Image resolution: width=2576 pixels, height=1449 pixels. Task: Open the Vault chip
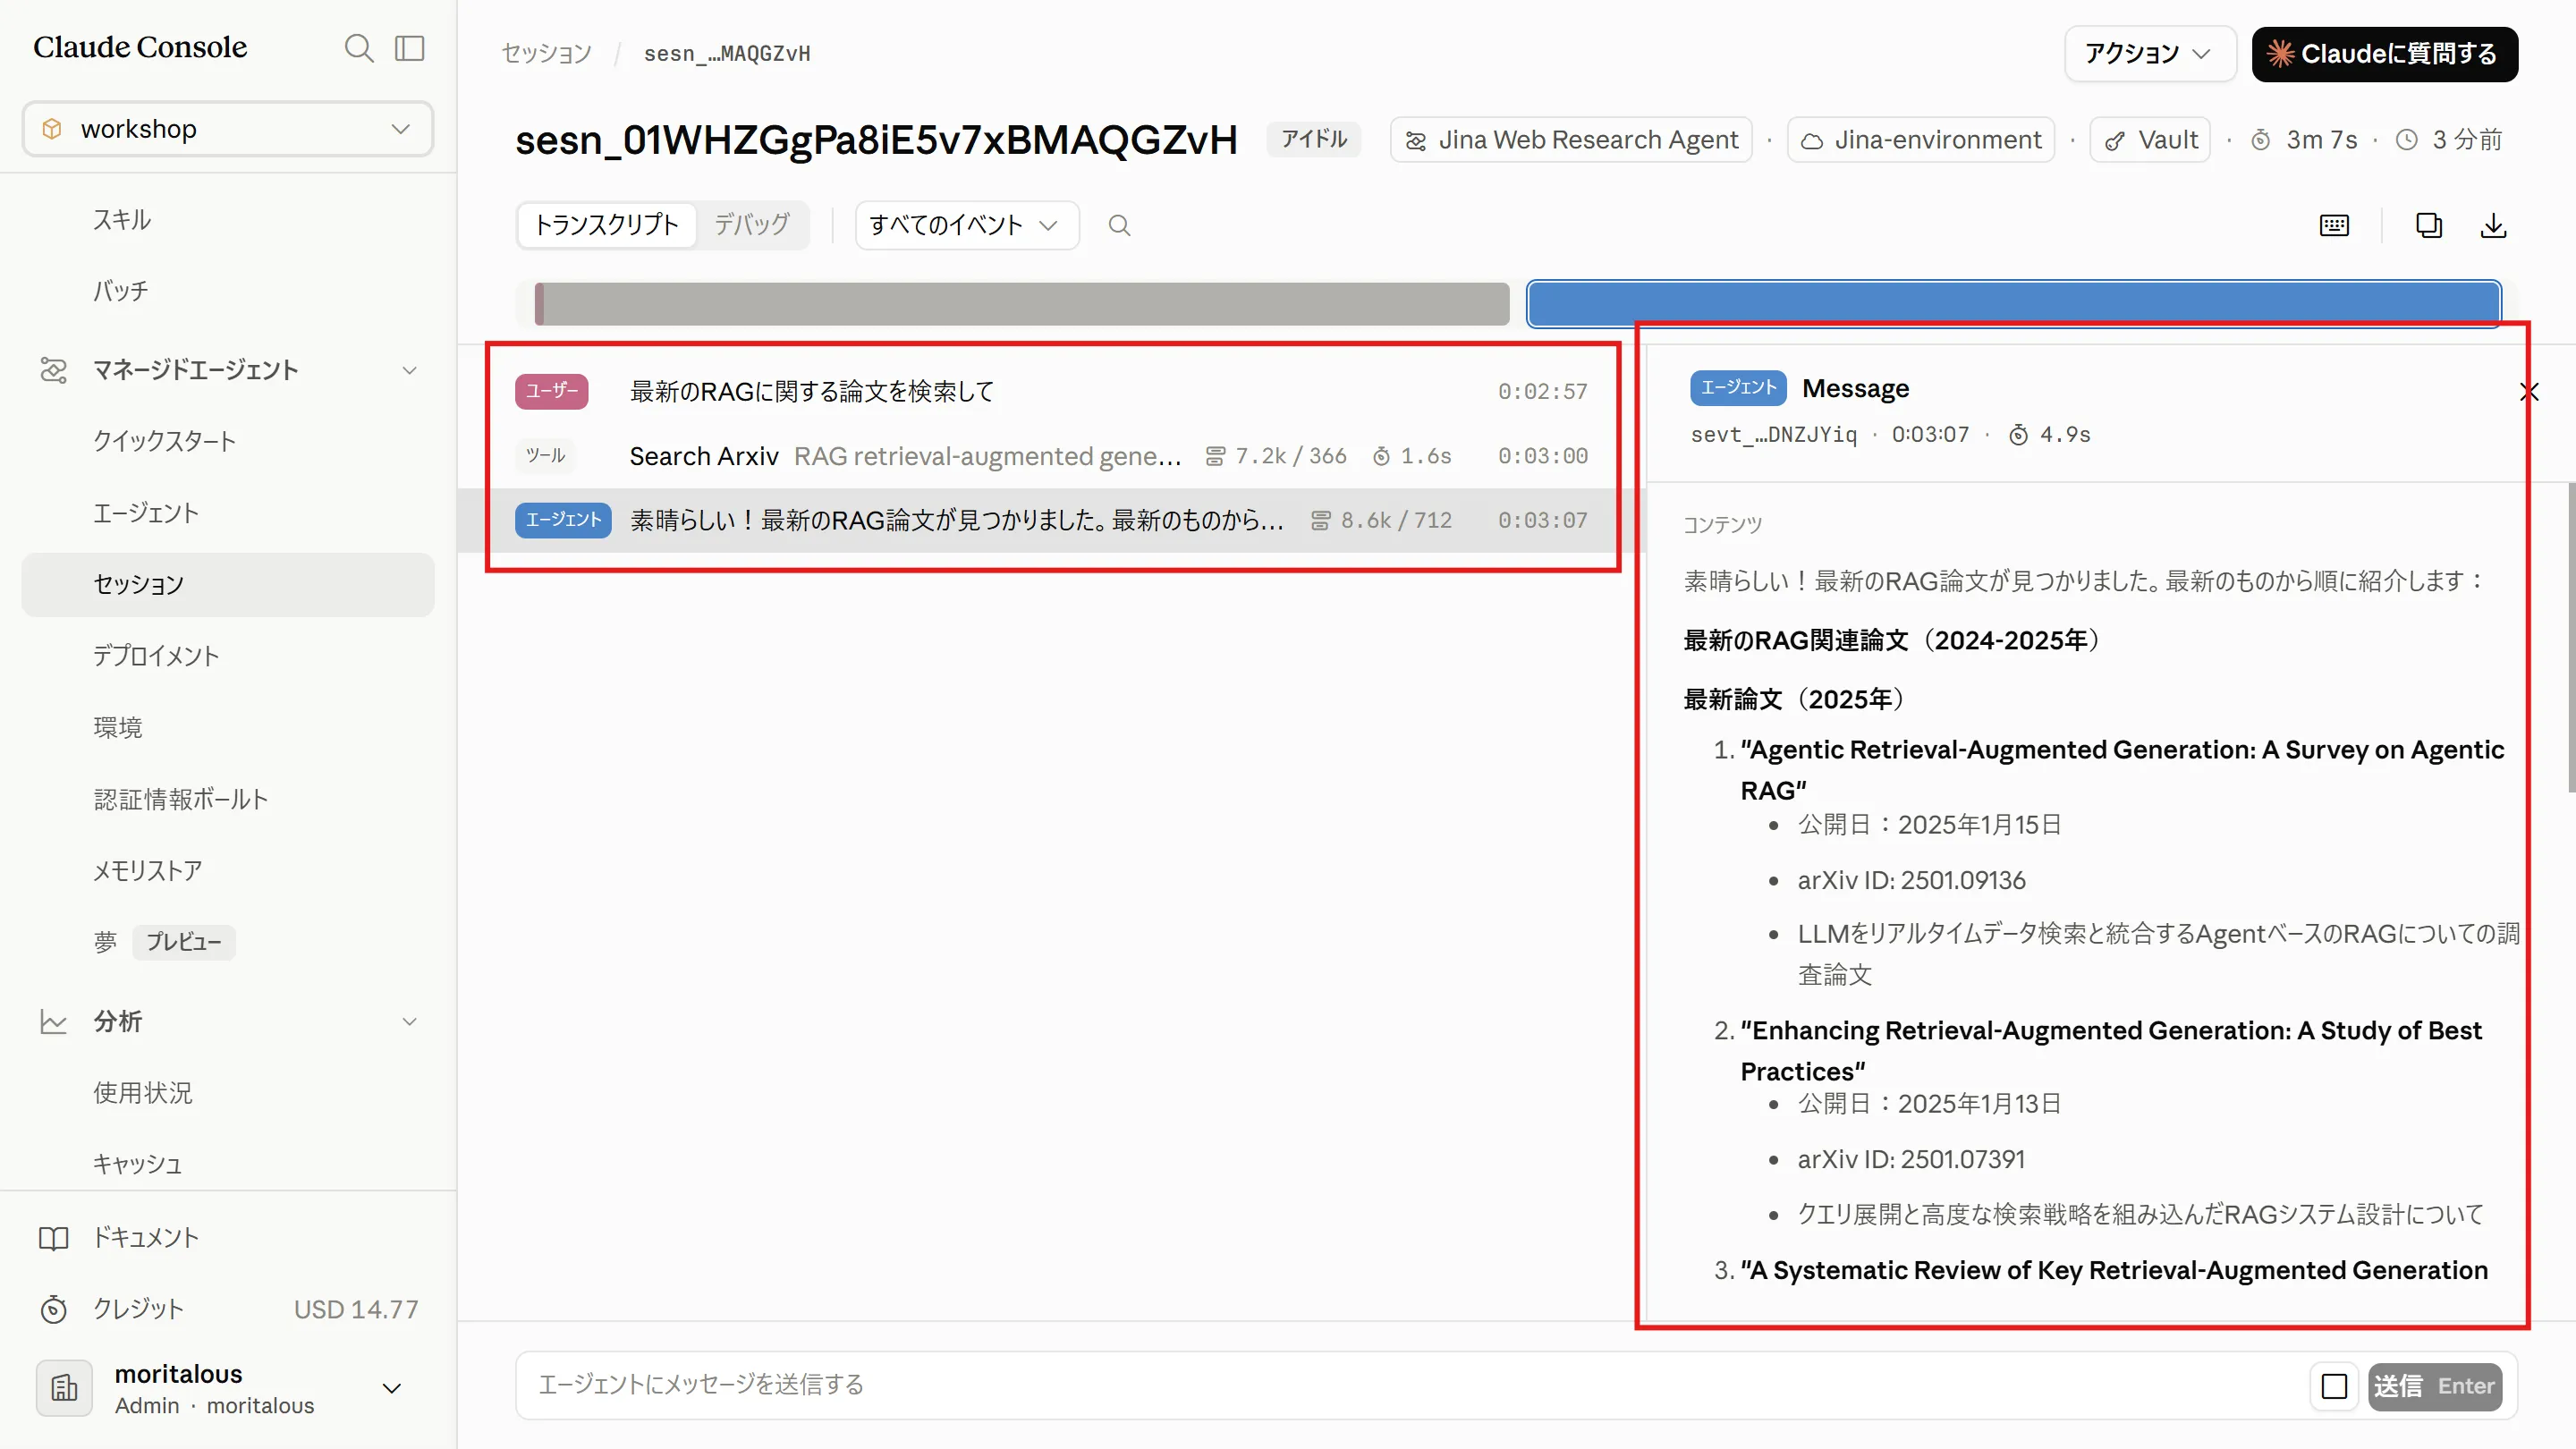click(2150, 140)
